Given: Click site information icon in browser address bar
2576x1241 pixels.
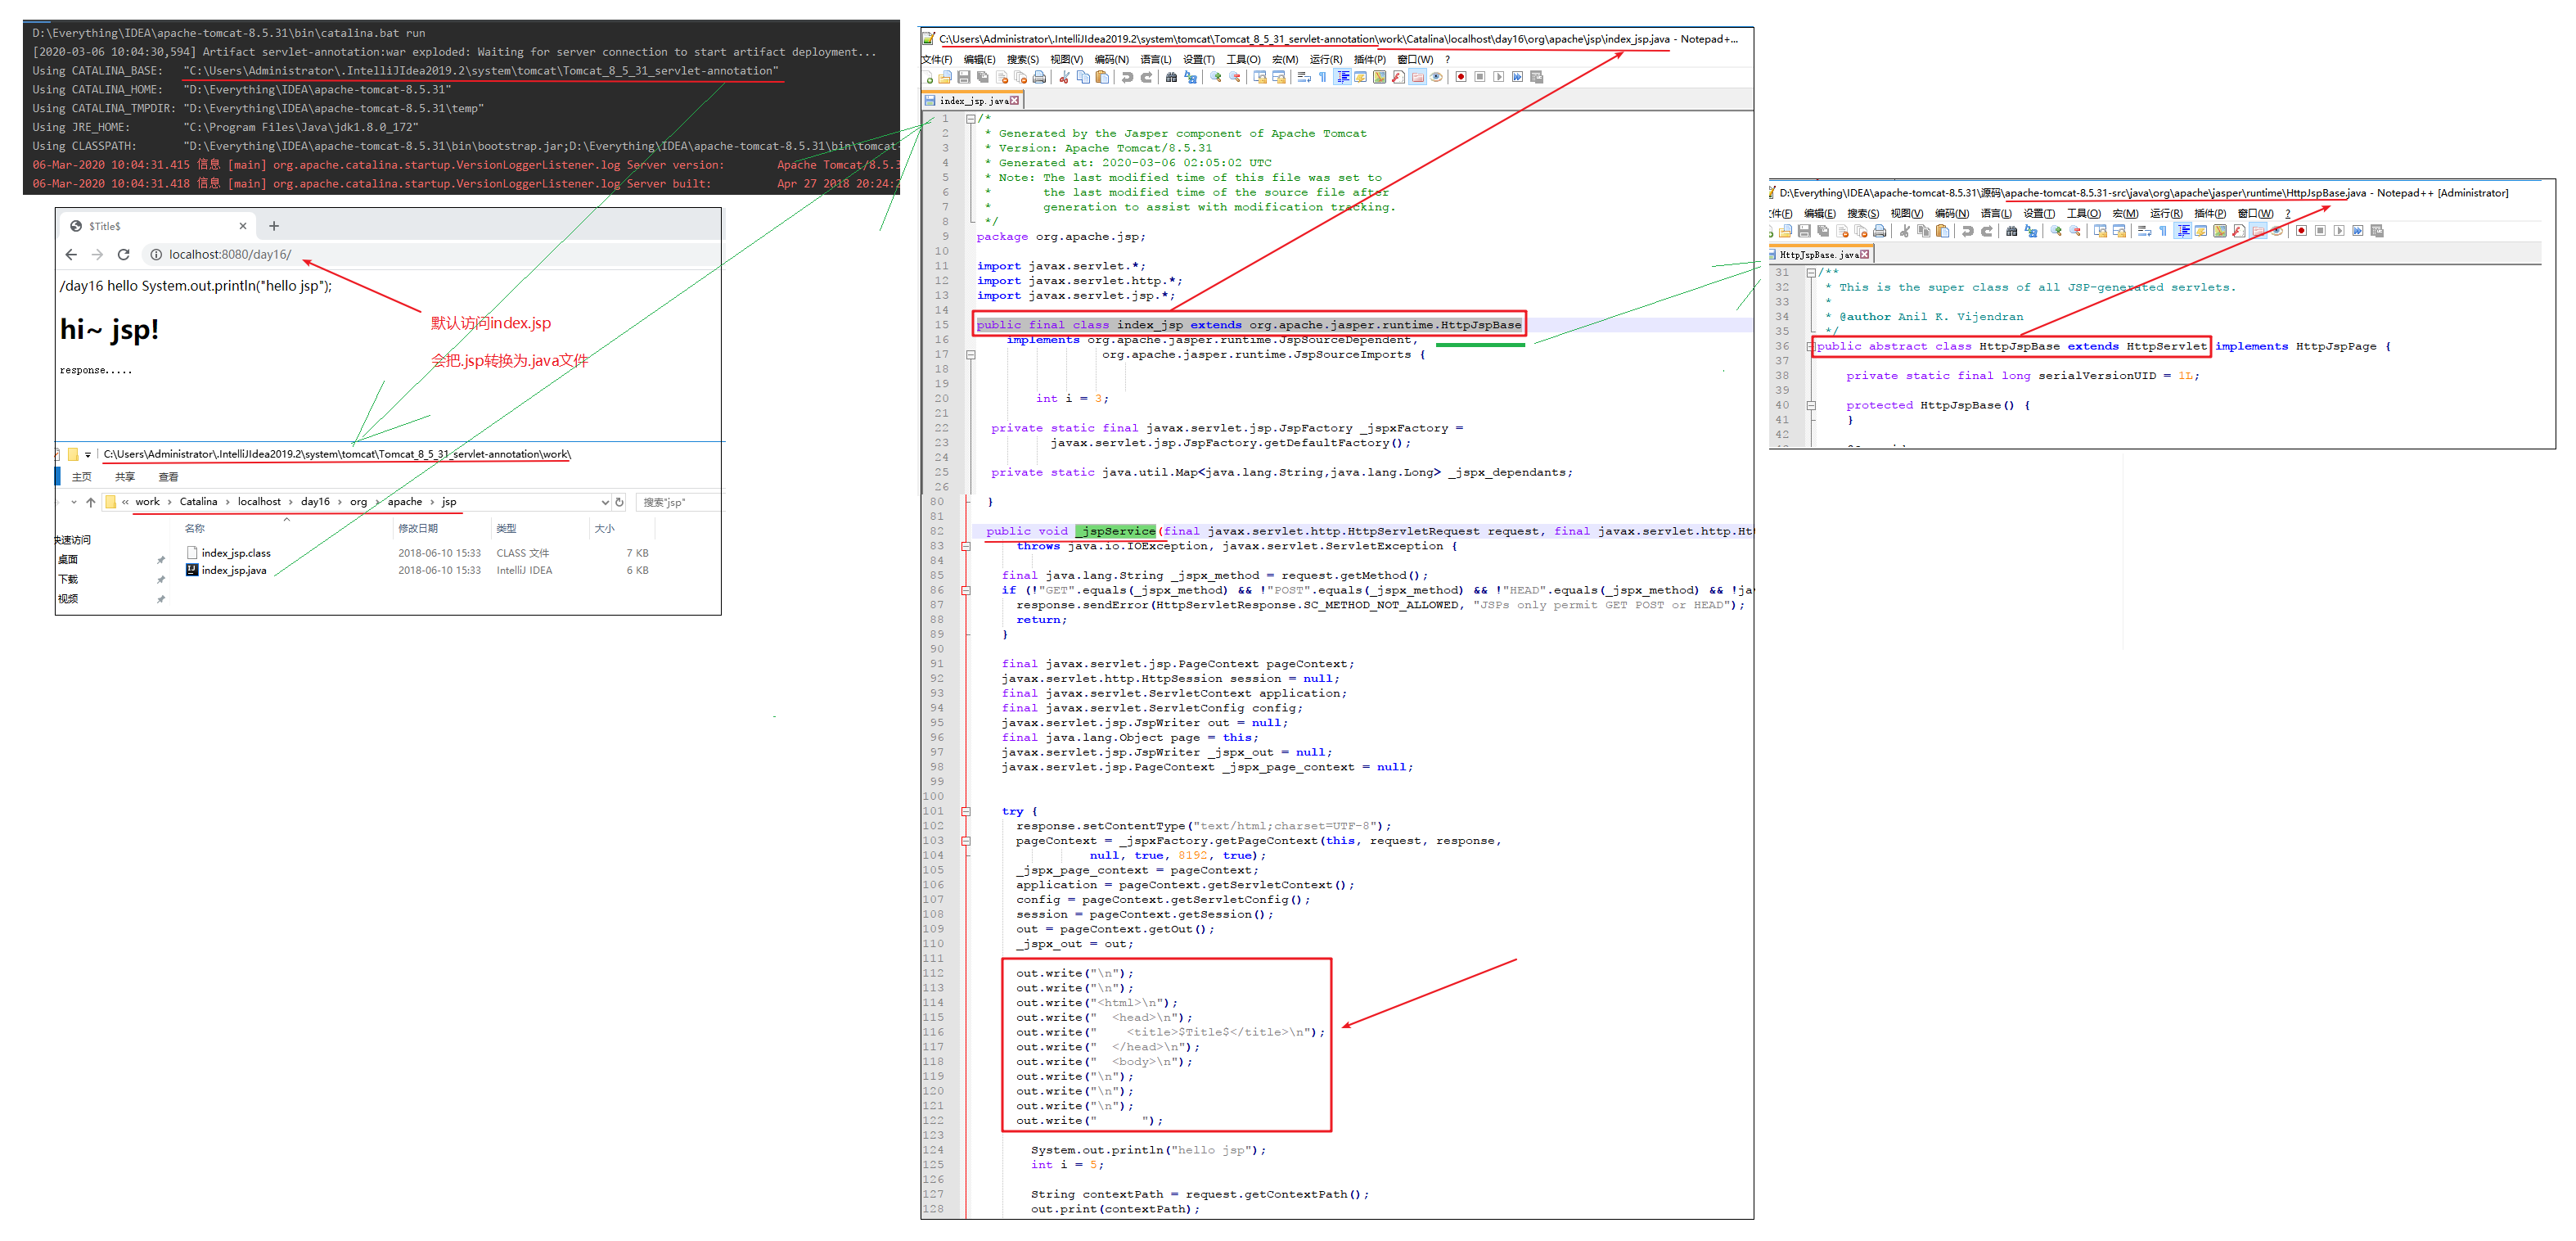Looking at the screenshot, I should (x=156, y=254).
